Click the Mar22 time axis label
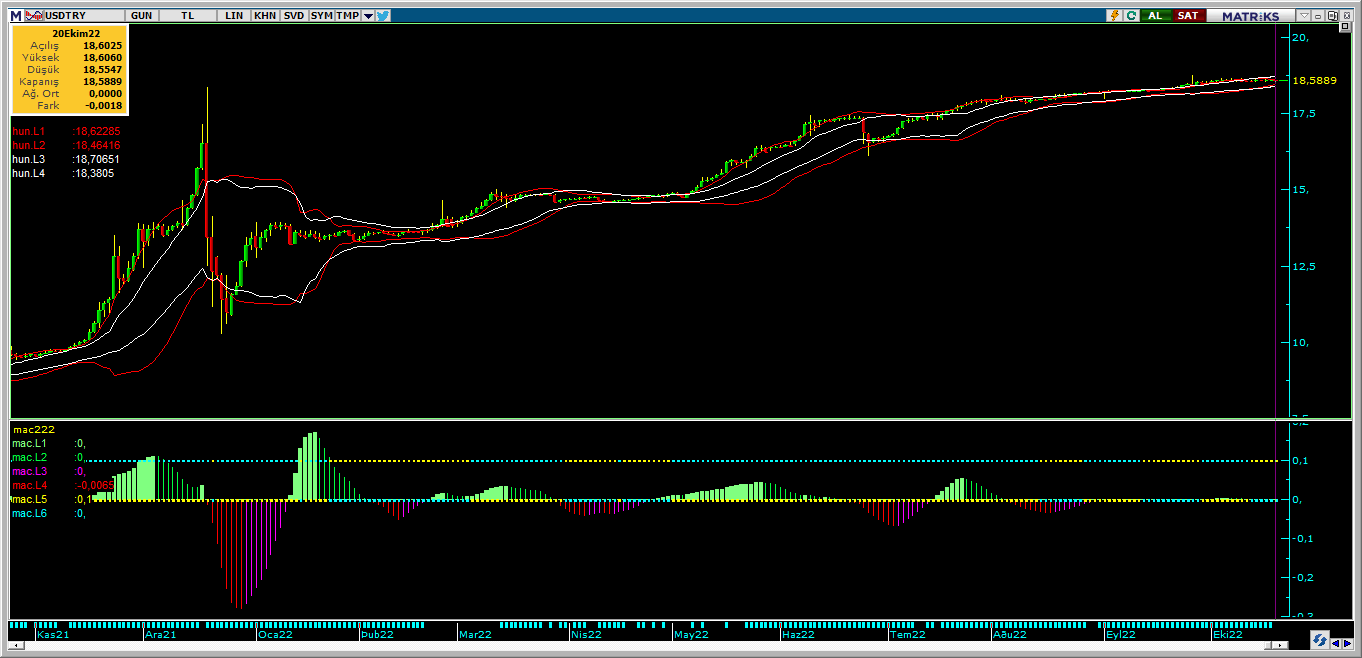This screenshot has height=658, width=1362. (x=476, y=634)
